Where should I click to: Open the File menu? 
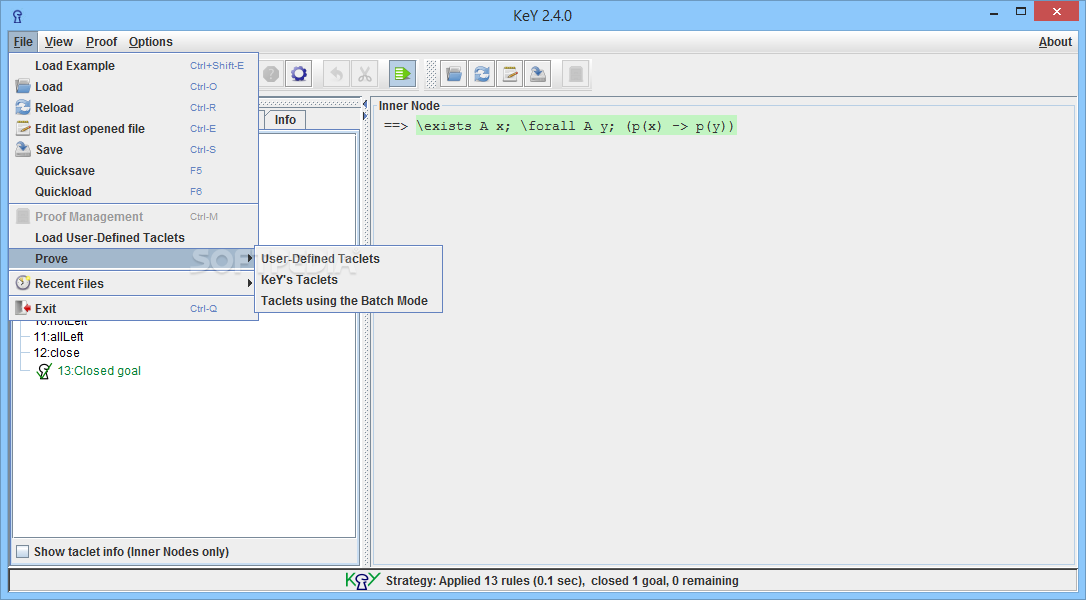(x=23, y=42)
